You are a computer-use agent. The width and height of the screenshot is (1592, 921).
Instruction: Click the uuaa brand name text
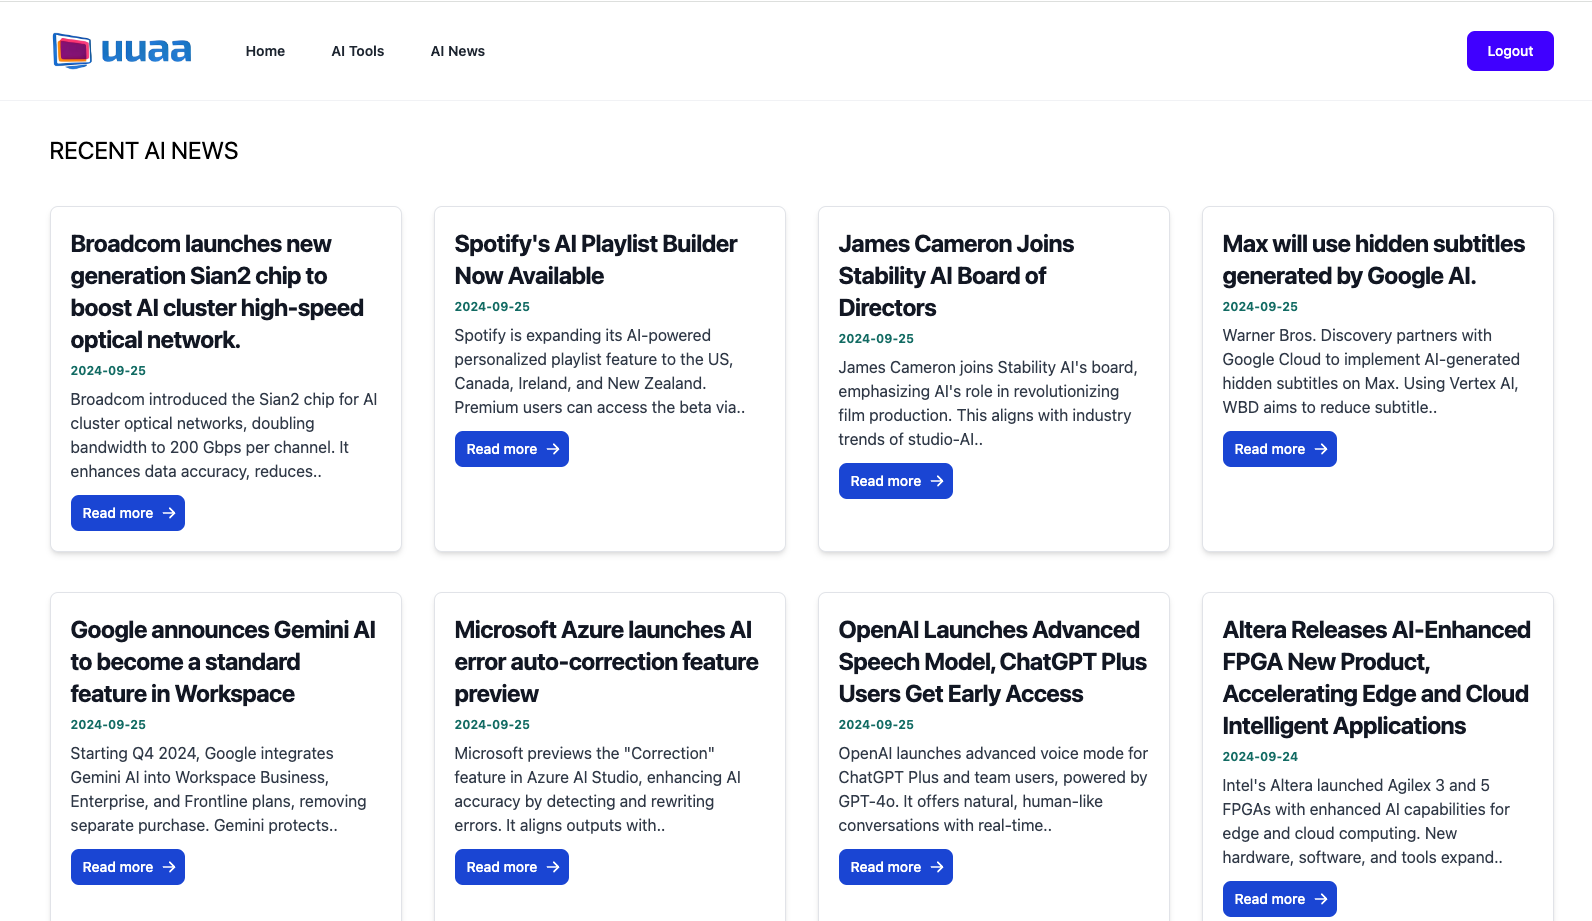(x=146, y=51)
